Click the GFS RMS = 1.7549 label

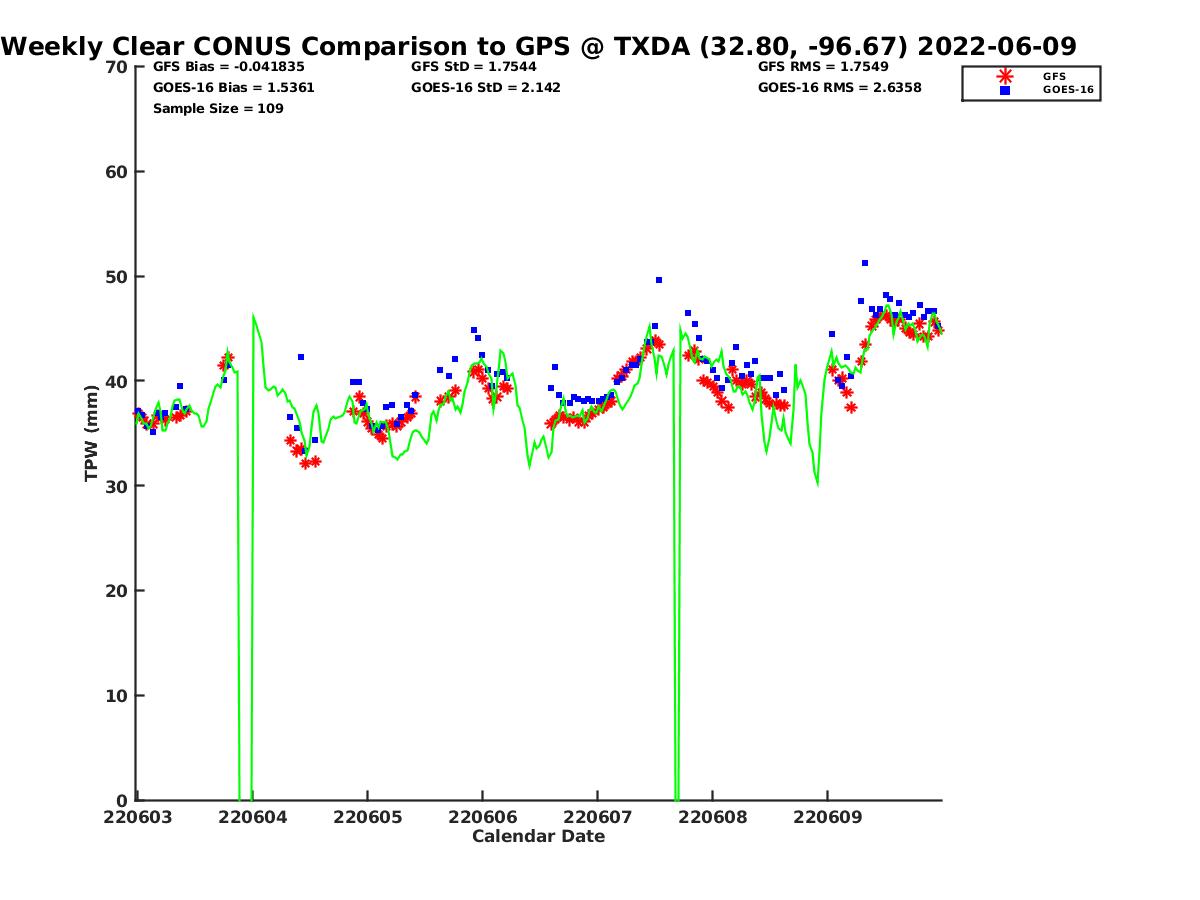click(x=823, y=67)
